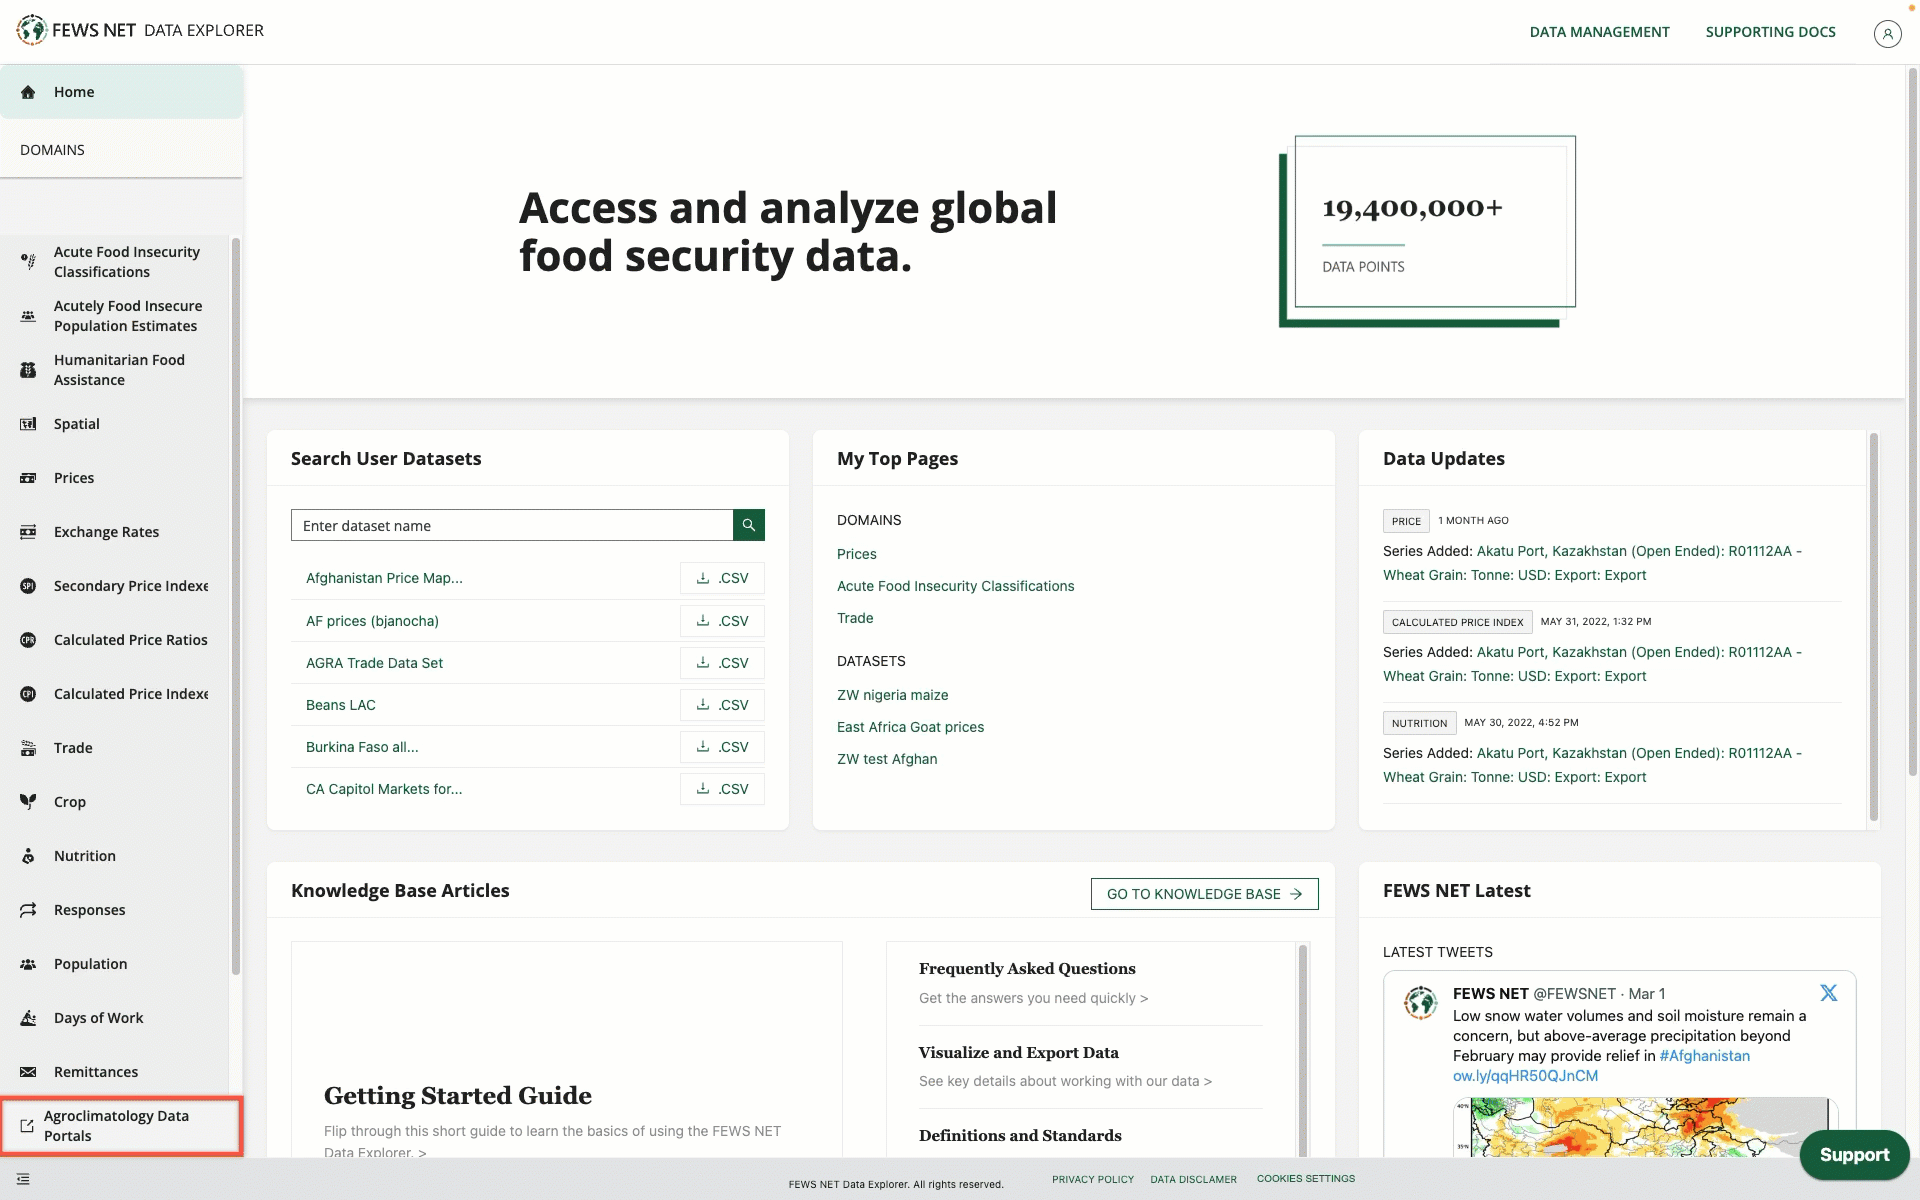Click the Afghanistan Price Map CSV download link
The image size is (1920, 1200).
722,576
